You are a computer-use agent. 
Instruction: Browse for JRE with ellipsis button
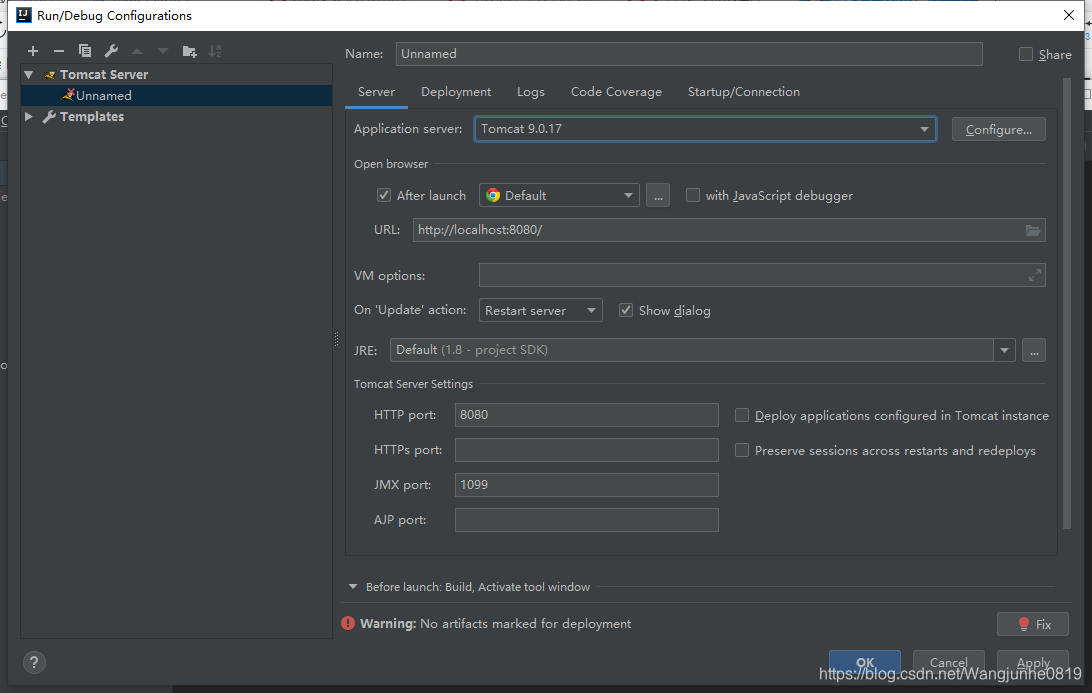click(x=1034, y=350)
